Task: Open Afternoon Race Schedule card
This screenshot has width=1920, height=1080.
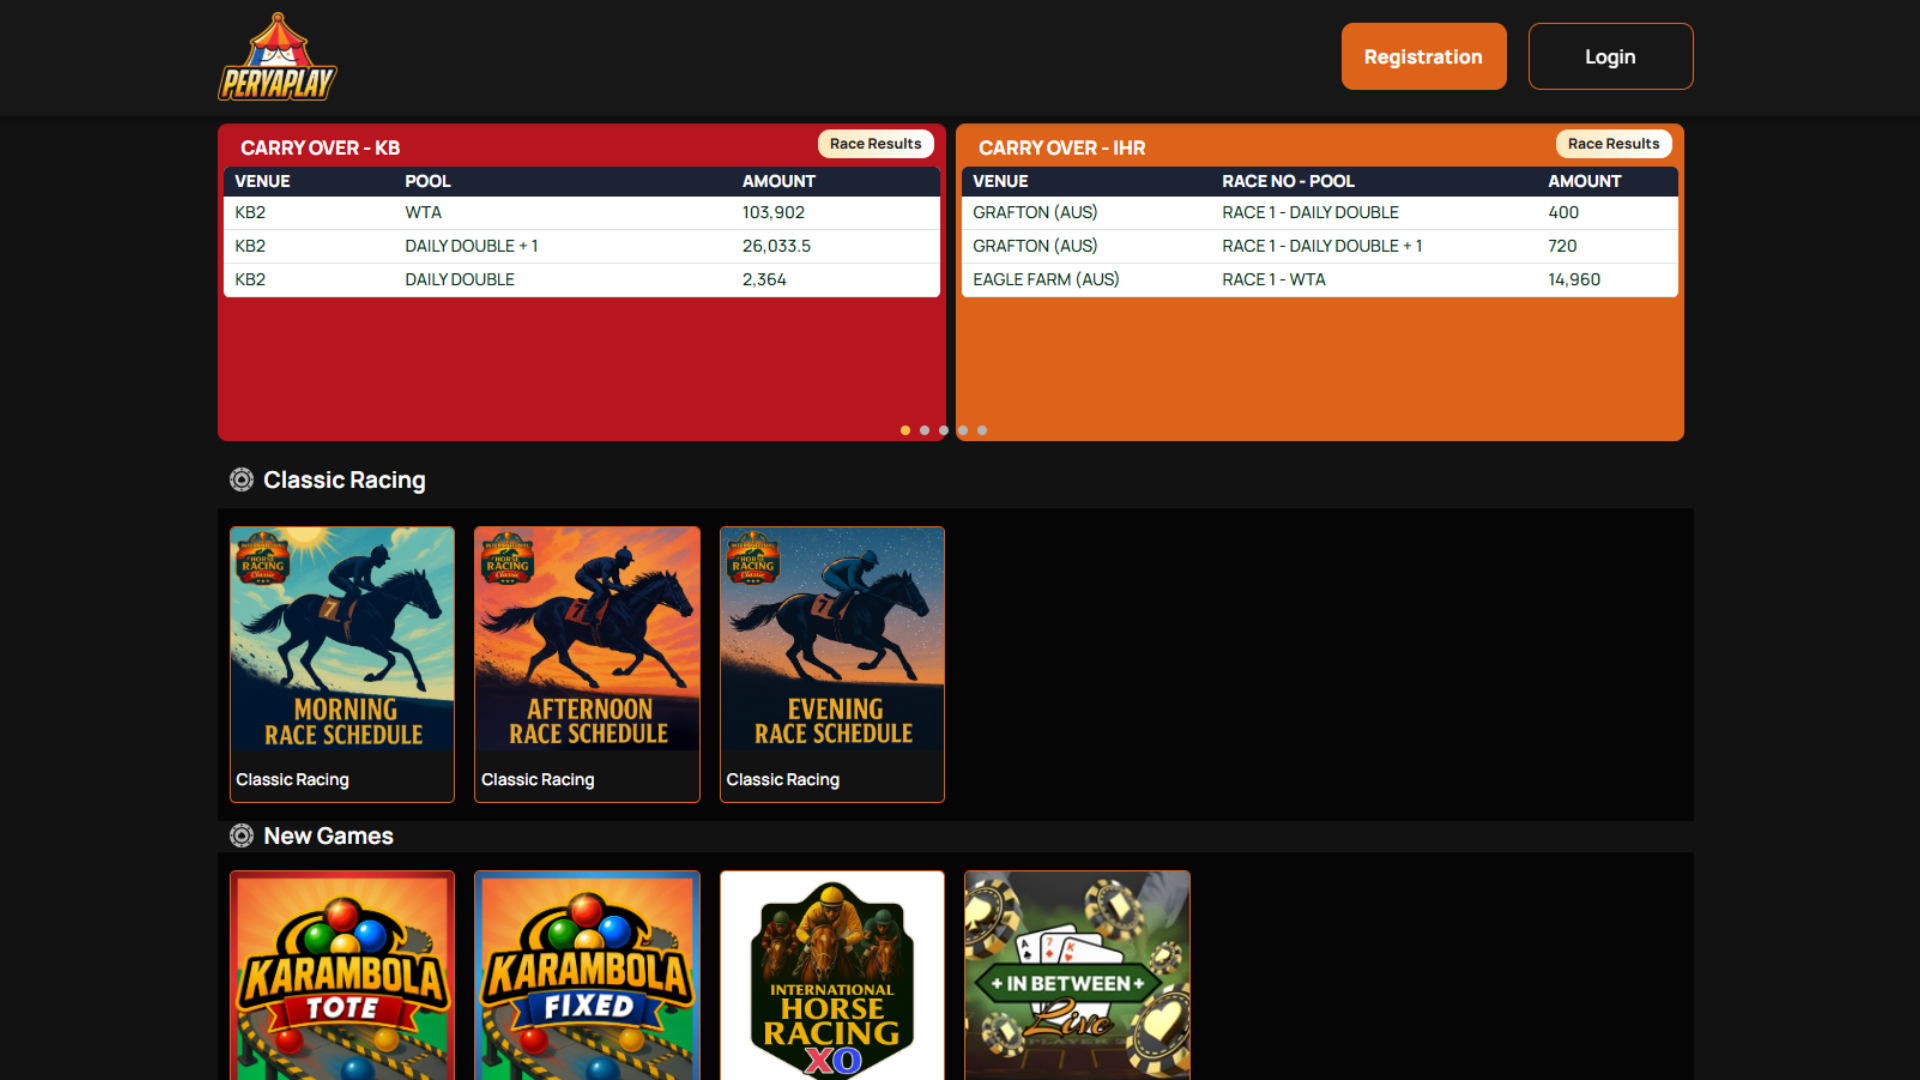Action: coord(587,664)
